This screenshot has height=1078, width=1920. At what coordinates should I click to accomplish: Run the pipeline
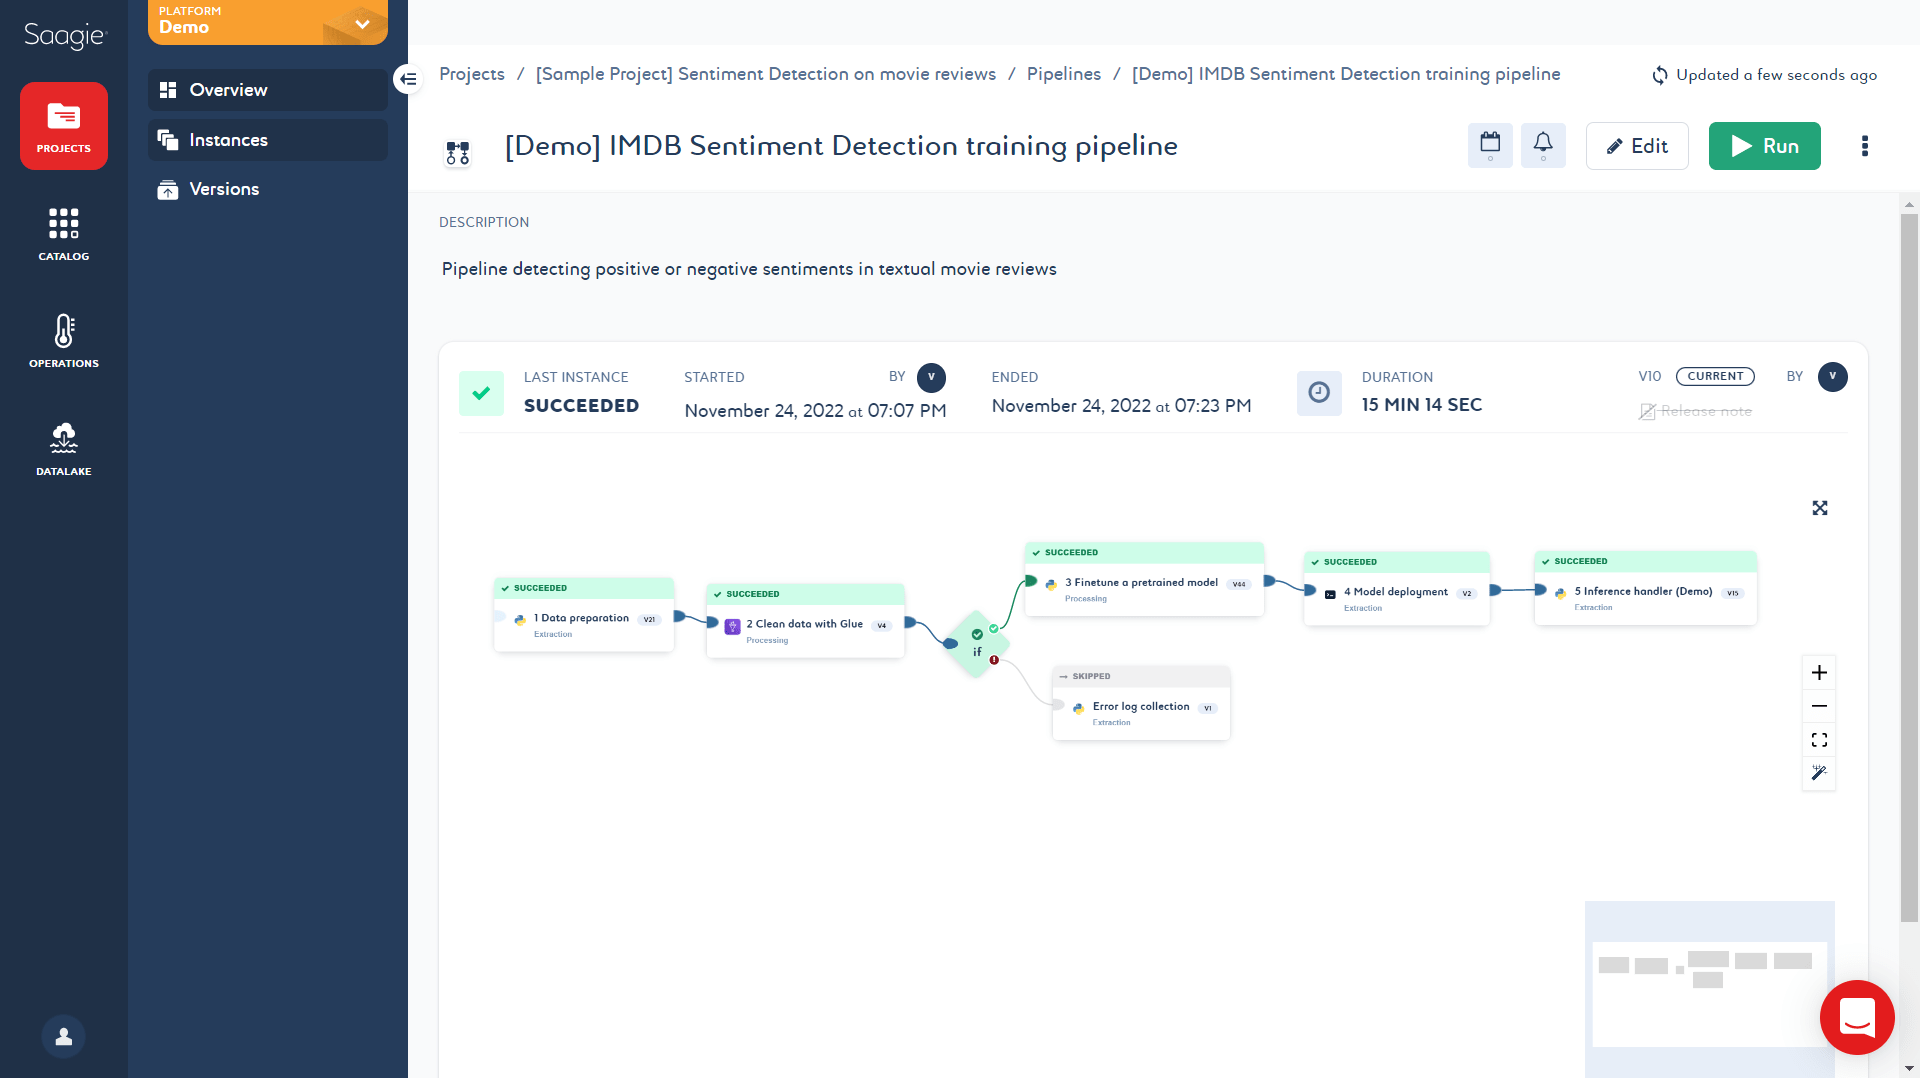tap(1764, 146)
